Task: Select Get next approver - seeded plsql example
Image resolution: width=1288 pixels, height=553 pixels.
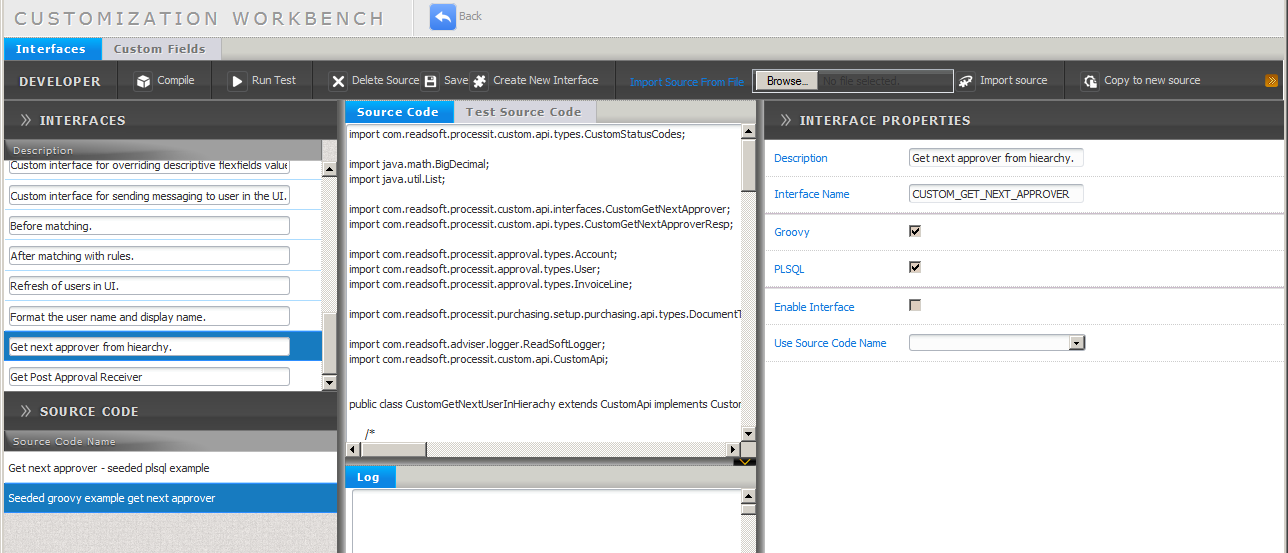Action: (109, 468)
